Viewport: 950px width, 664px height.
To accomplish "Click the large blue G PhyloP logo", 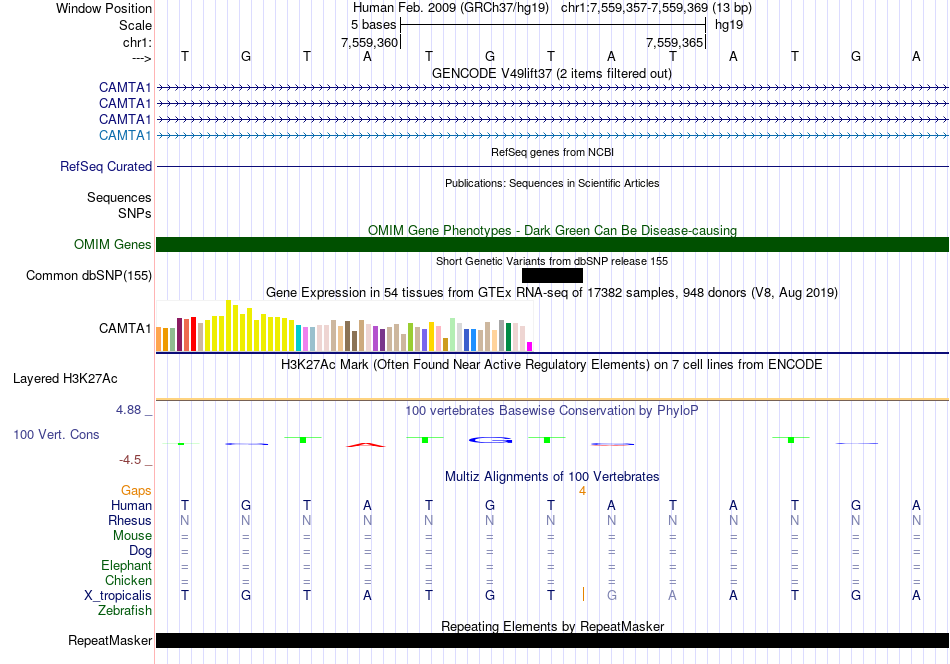I will [490, 440].
